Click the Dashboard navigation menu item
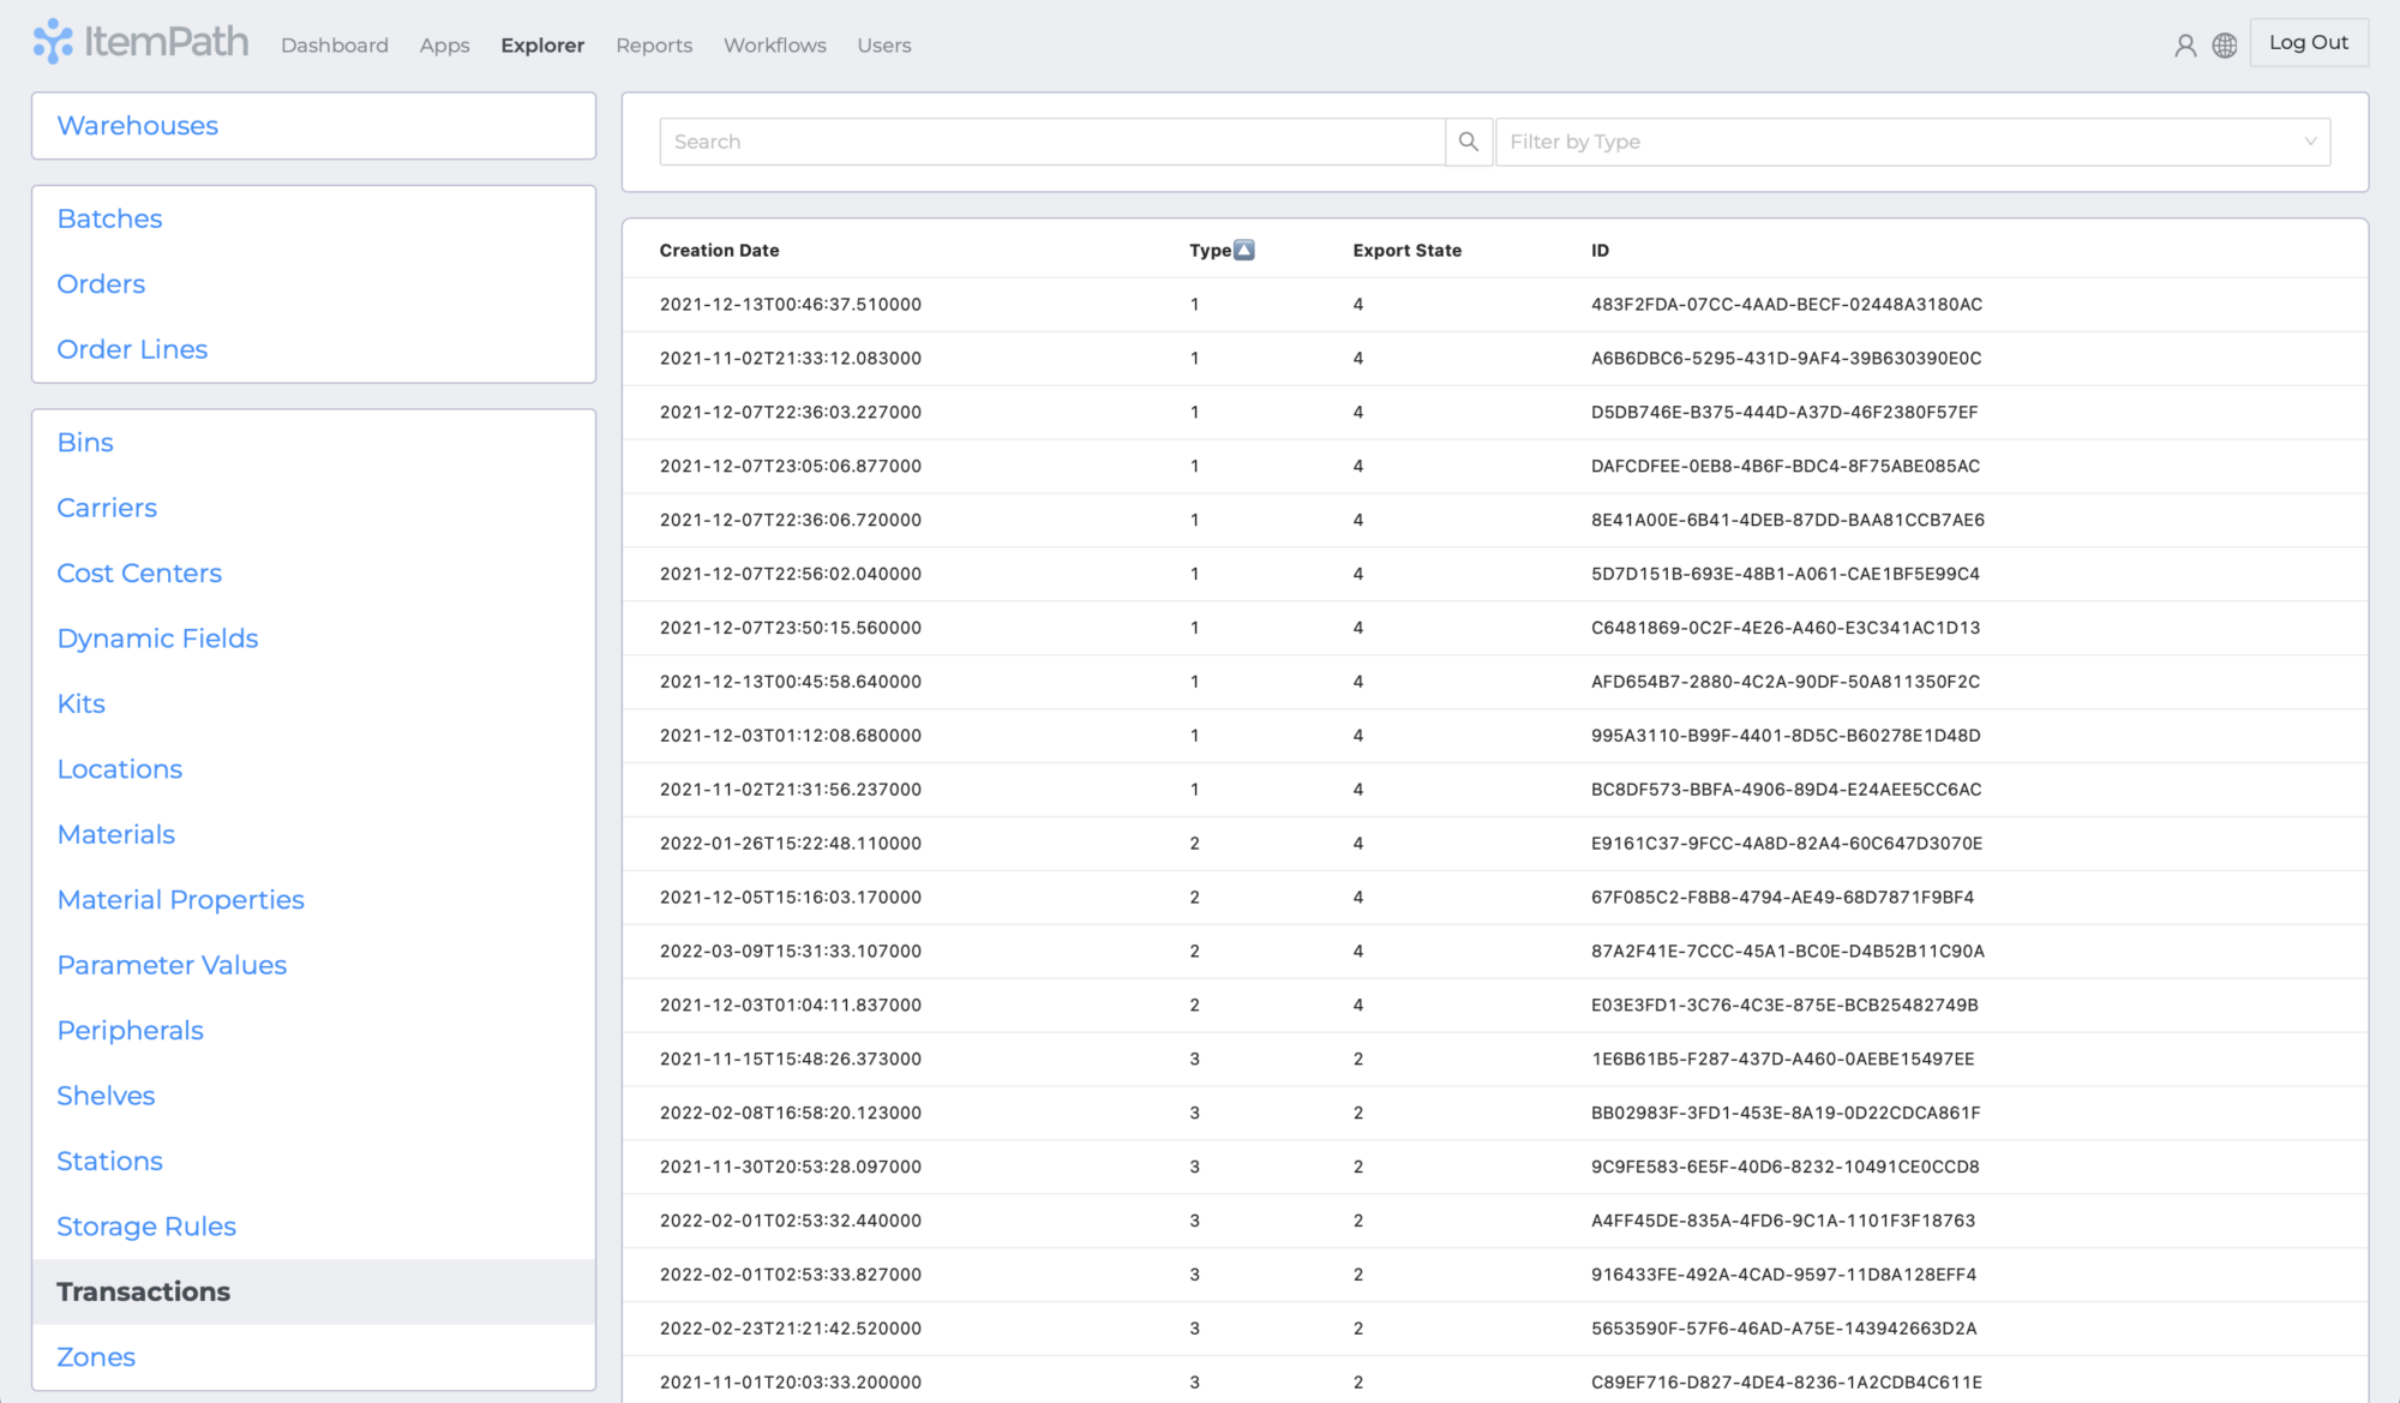Image resolution: width=2400 pixels, height=1403 pixels. (x=336, y=45)
